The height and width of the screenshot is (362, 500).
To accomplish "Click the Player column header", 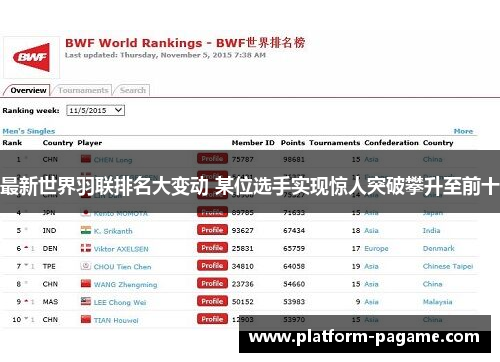I will pos(90,143).
